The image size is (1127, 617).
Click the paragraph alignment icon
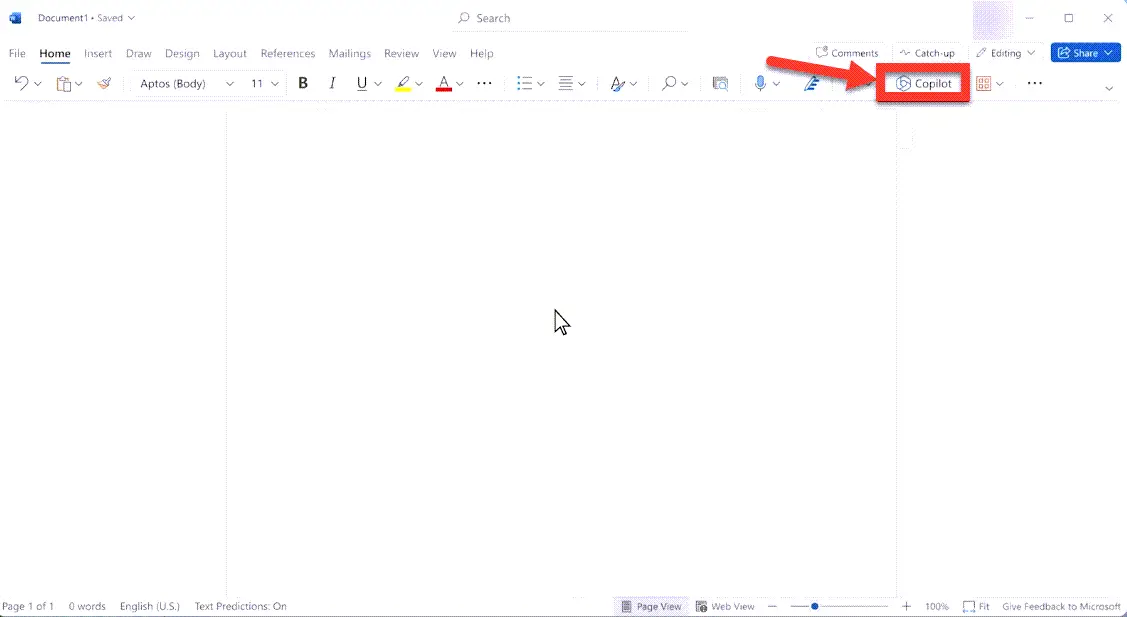point(566,83)
